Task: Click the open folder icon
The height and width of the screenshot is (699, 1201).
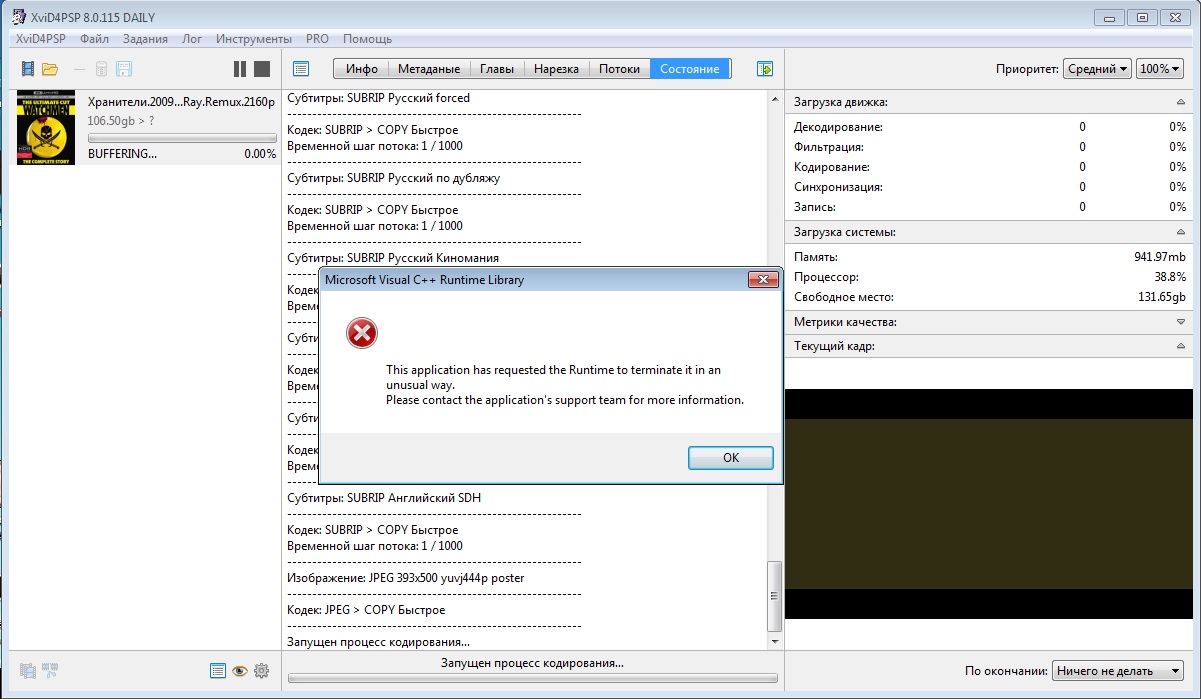Action: coord(50,69)
